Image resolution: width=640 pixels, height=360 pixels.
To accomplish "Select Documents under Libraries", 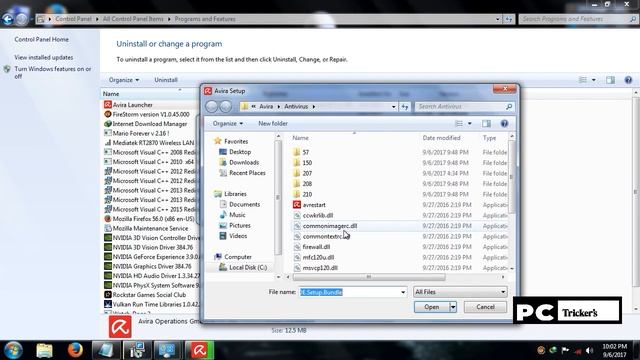I will (x=244, y=204).
